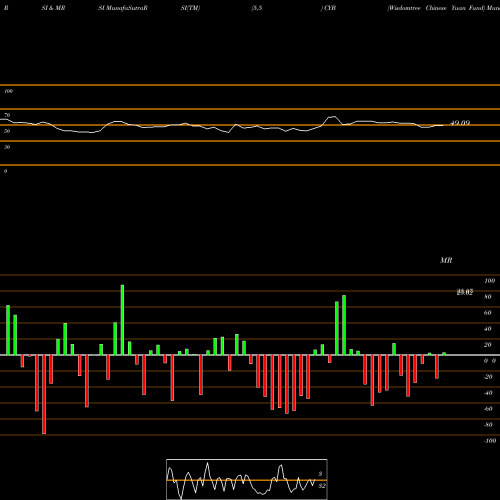Click the 'CYB' ticker symbol text

click(x=330, y=8)
